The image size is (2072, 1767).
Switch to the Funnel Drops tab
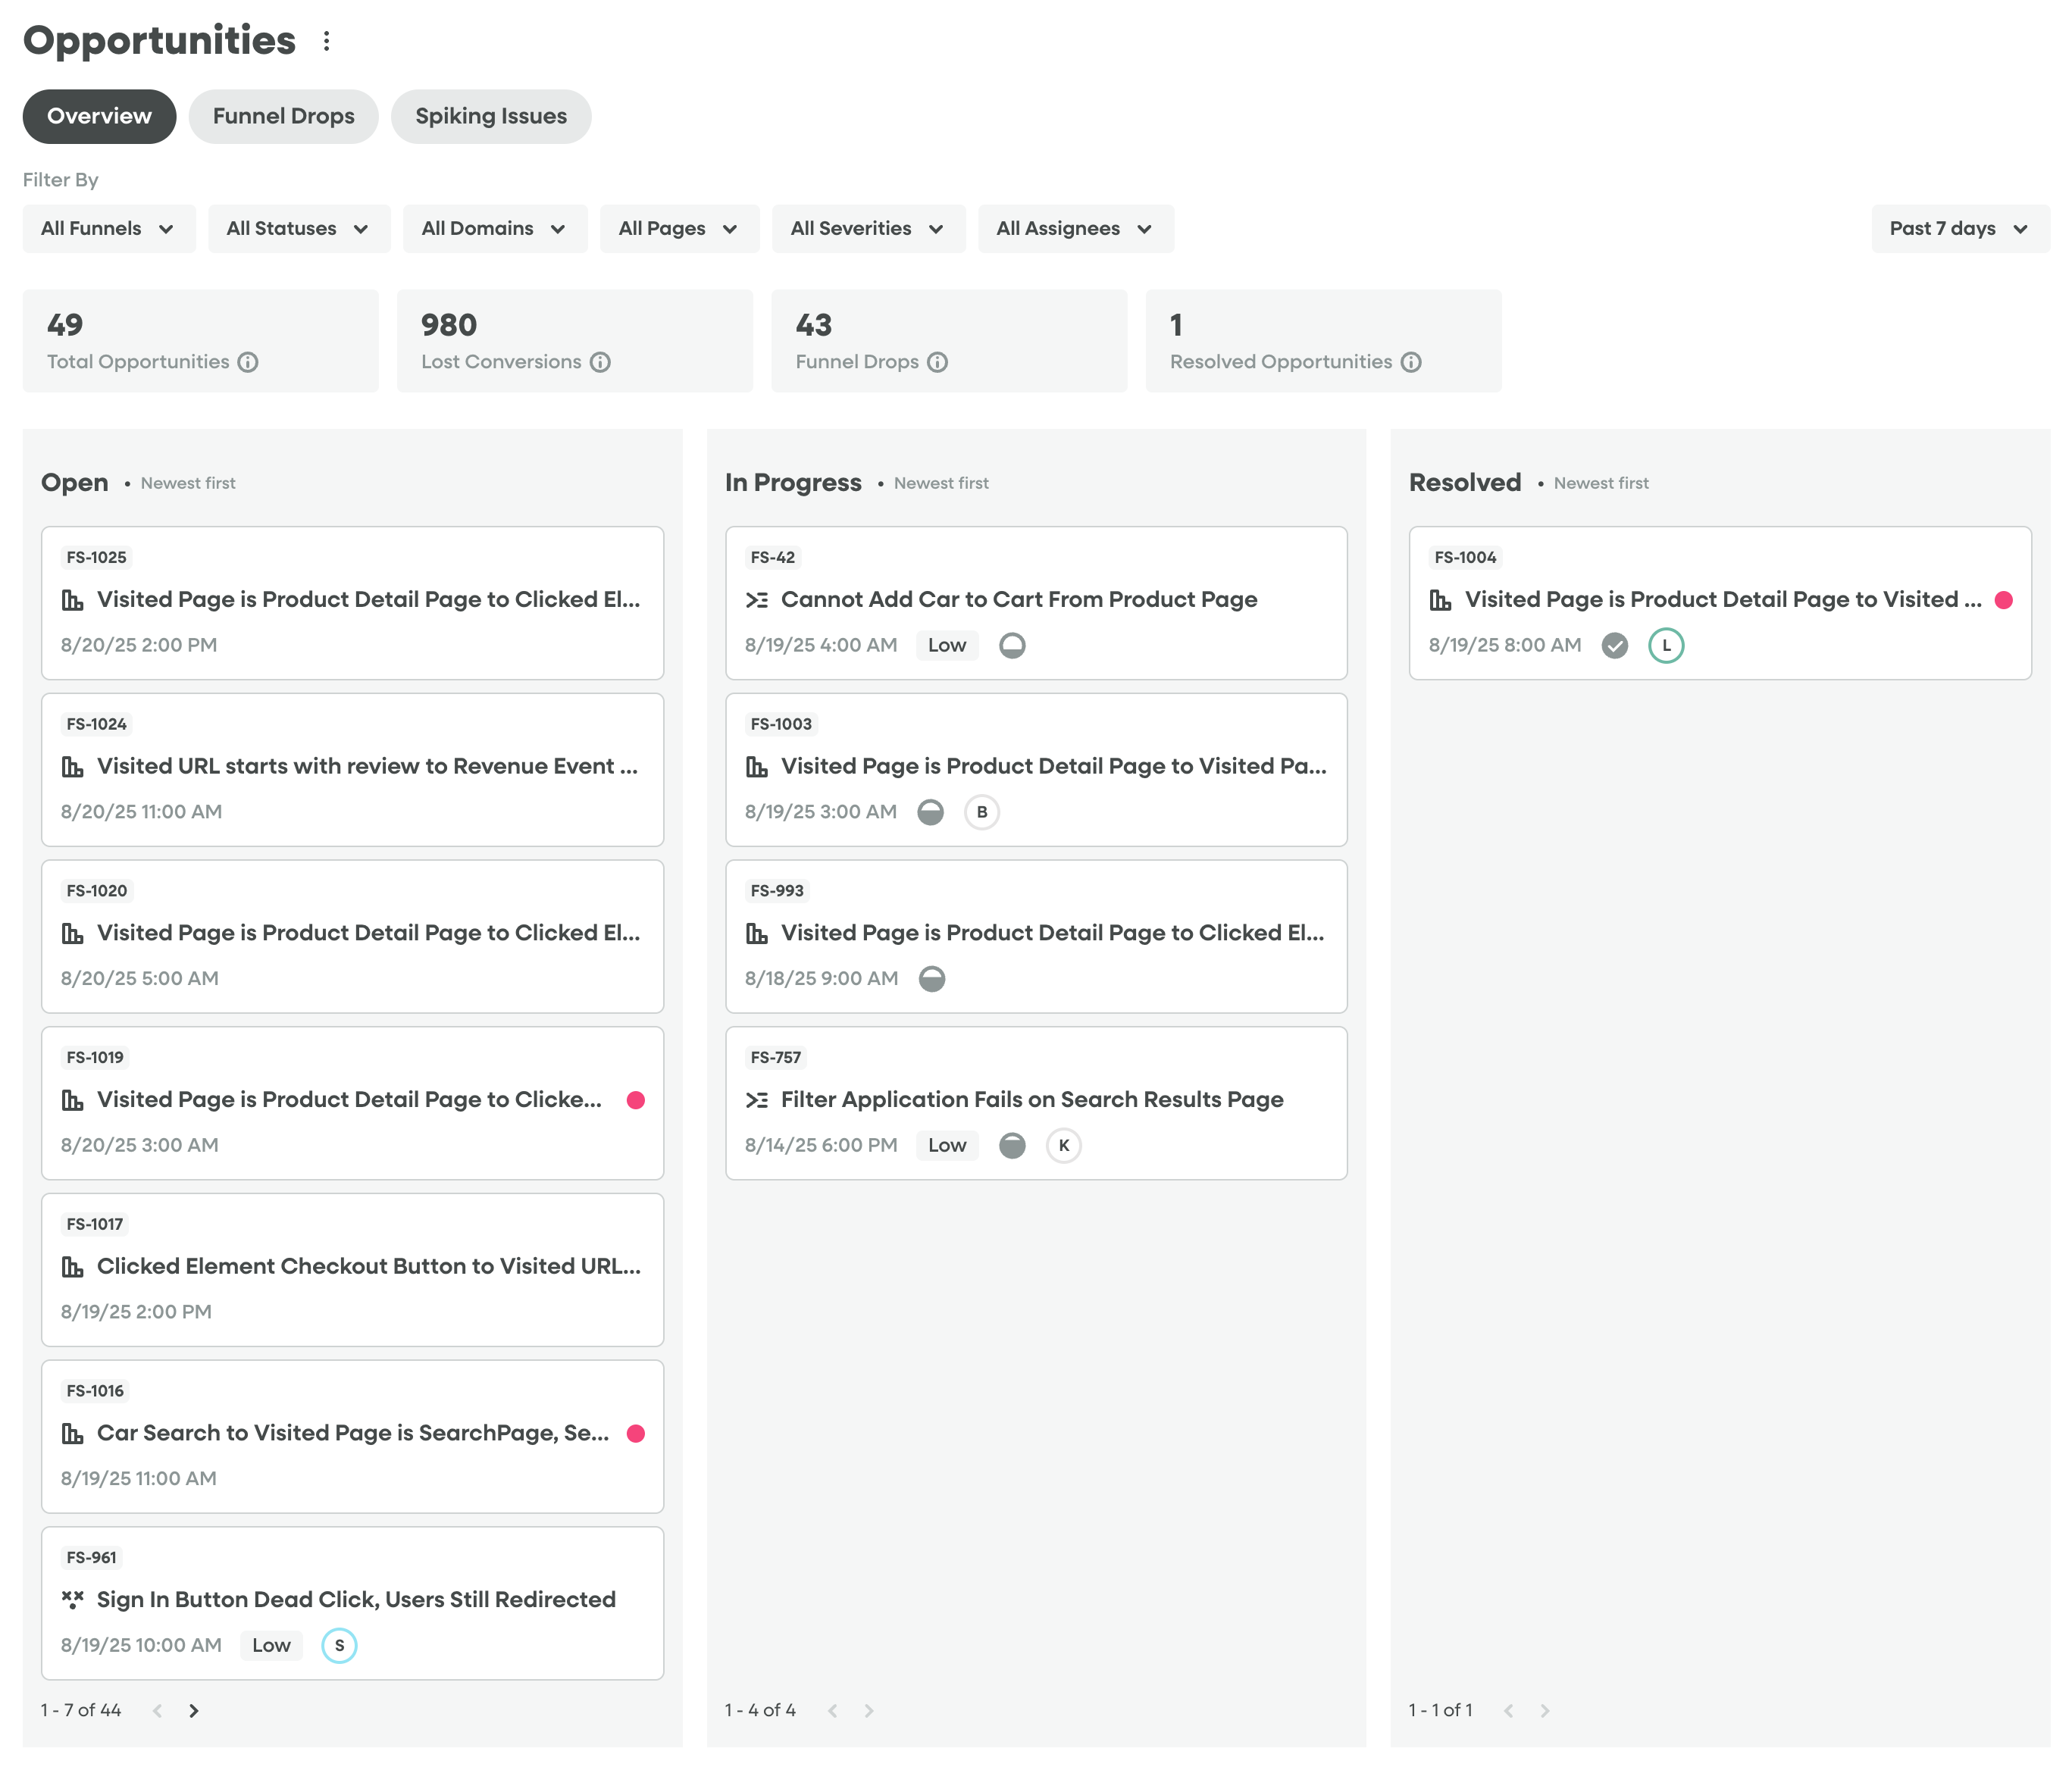(283, 116)
